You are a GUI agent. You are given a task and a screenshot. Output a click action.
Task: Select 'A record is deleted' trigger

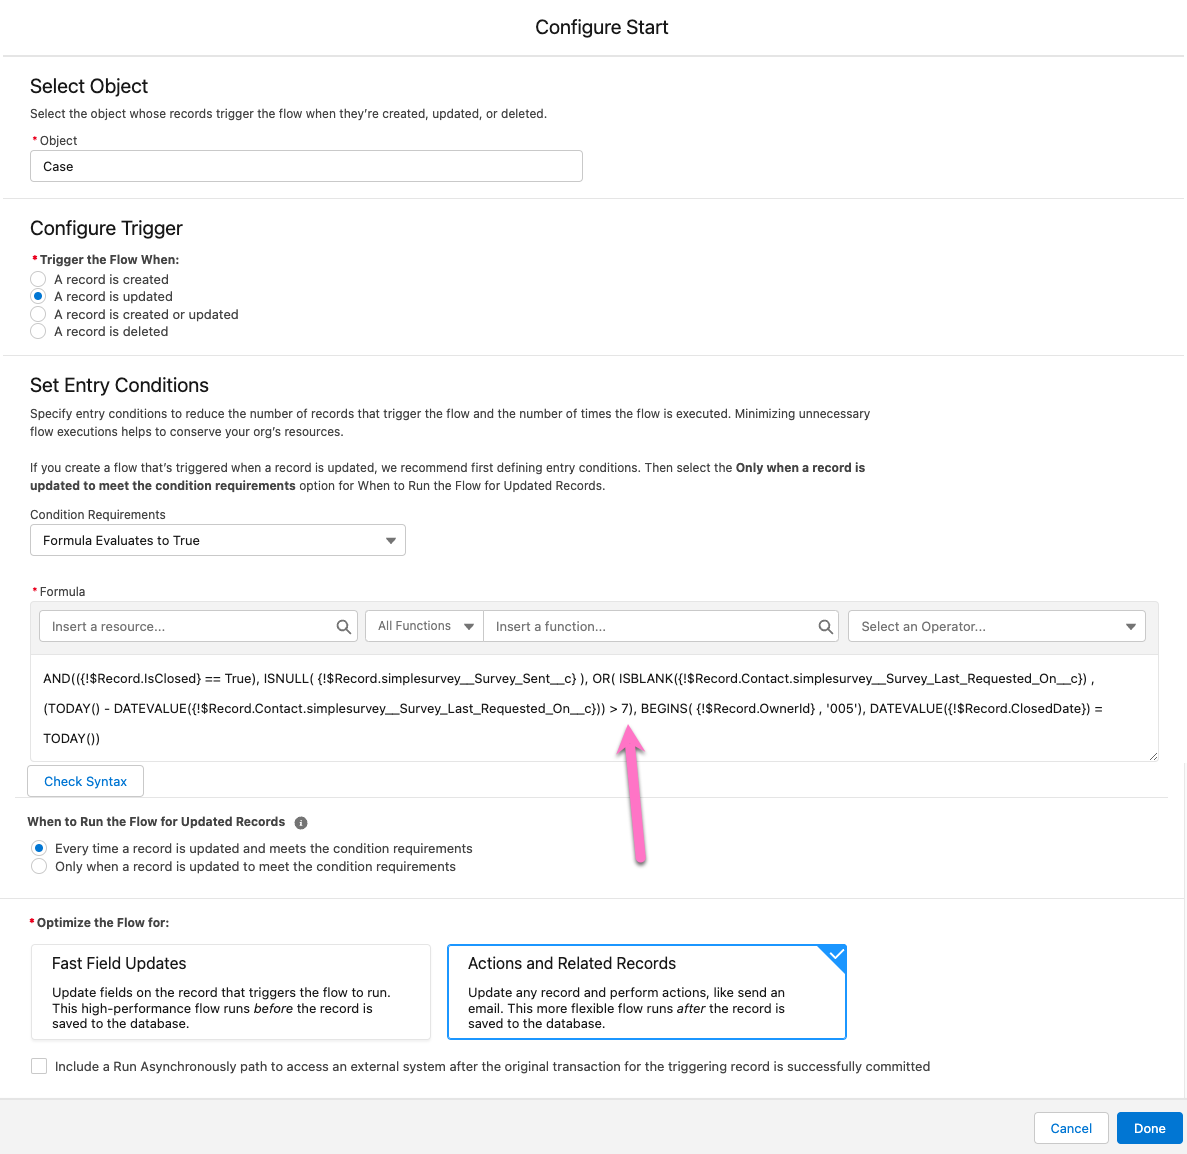[x=38, y=331]
